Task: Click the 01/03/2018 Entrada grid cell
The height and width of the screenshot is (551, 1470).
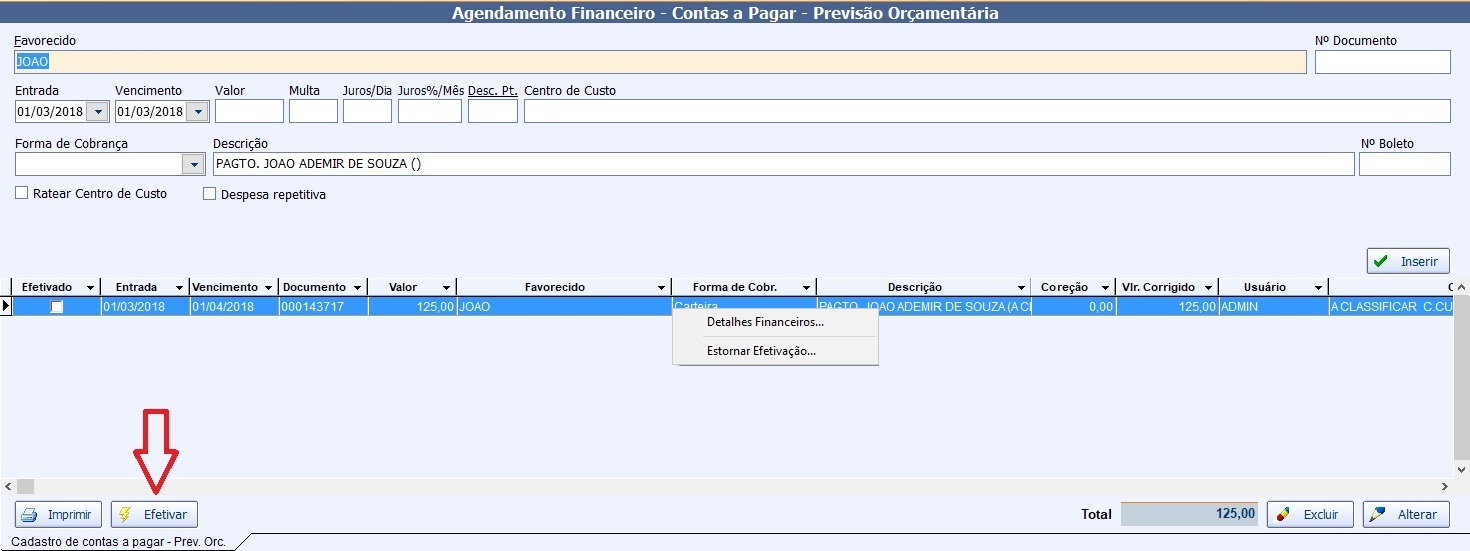Action: 145,307
